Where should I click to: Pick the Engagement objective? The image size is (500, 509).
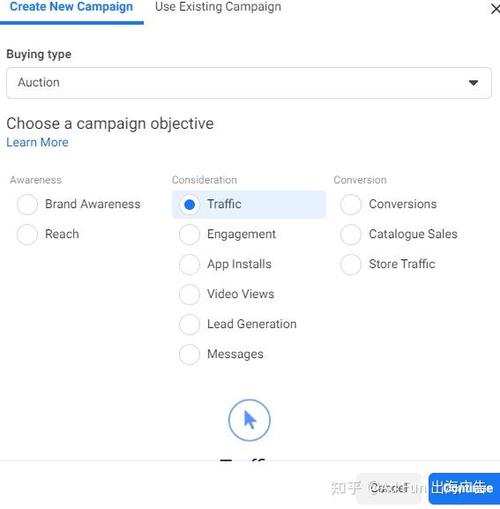pyautogui.click(x=189, y=234)
